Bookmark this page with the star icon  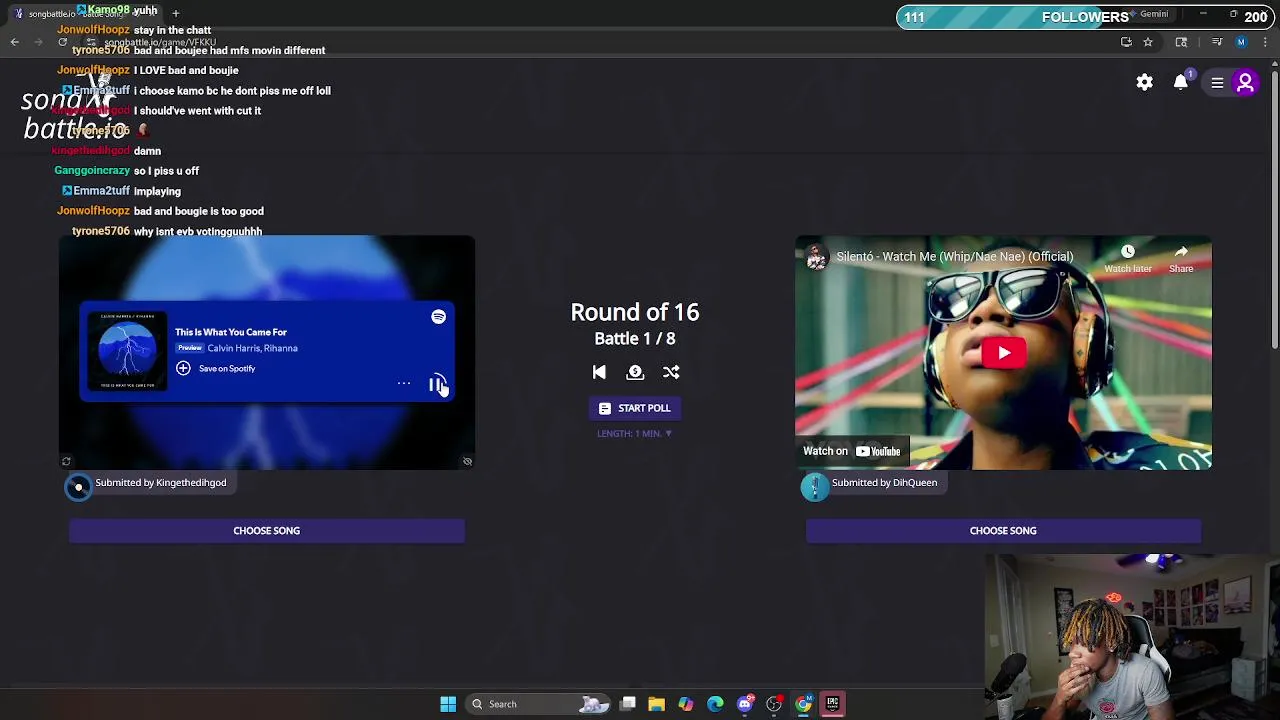click(1148, 42)
